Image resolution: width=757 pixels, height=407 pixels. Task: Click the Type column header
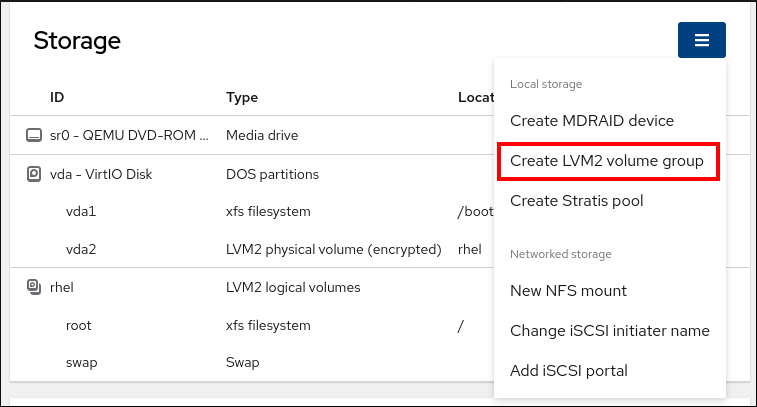point(242,97)
